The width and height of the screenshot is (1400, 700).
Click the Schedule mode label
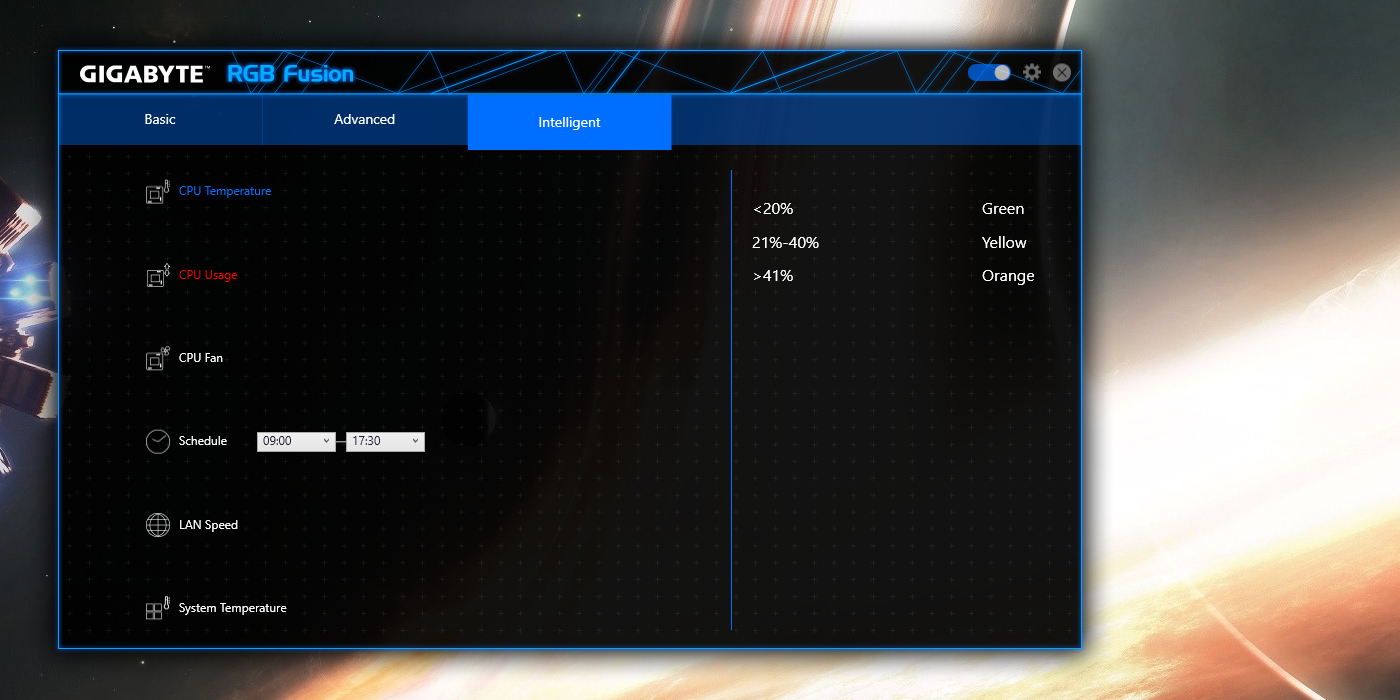coord(203,441)
